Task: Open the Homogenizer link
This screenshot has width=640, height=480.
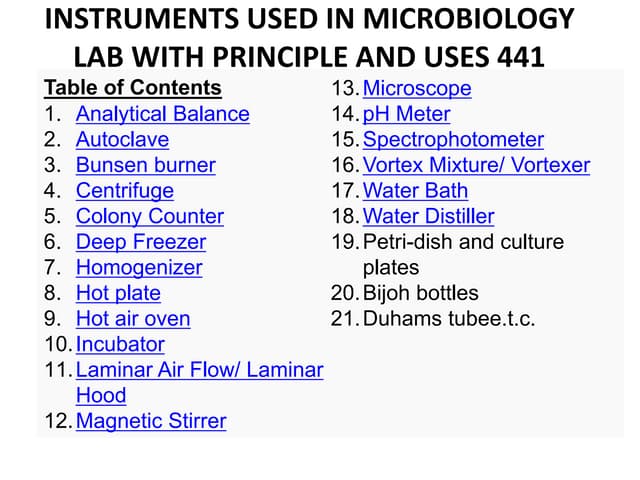Action: click(138, 268)
